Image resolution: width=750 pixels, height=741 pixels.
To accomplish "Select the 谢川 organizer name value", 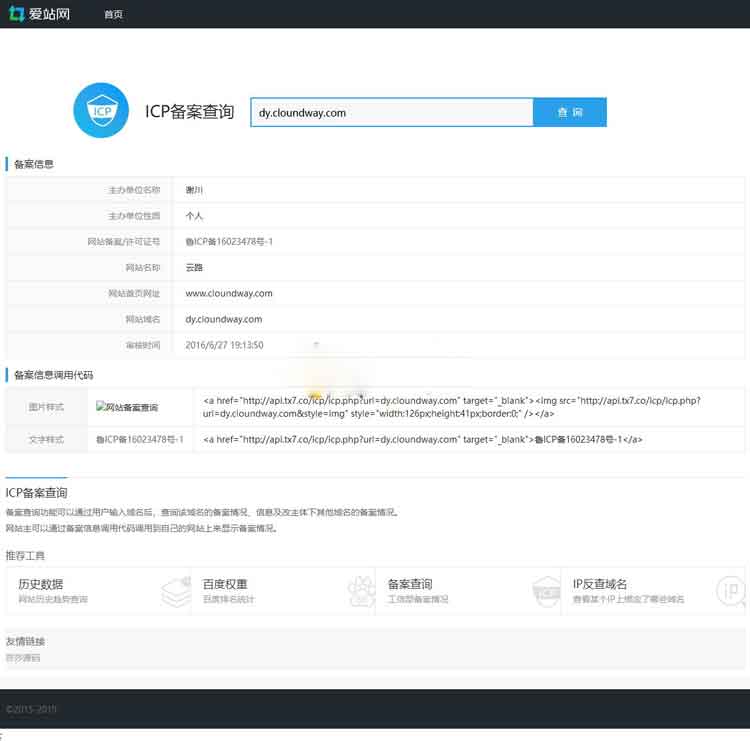I will pos(194,190).
